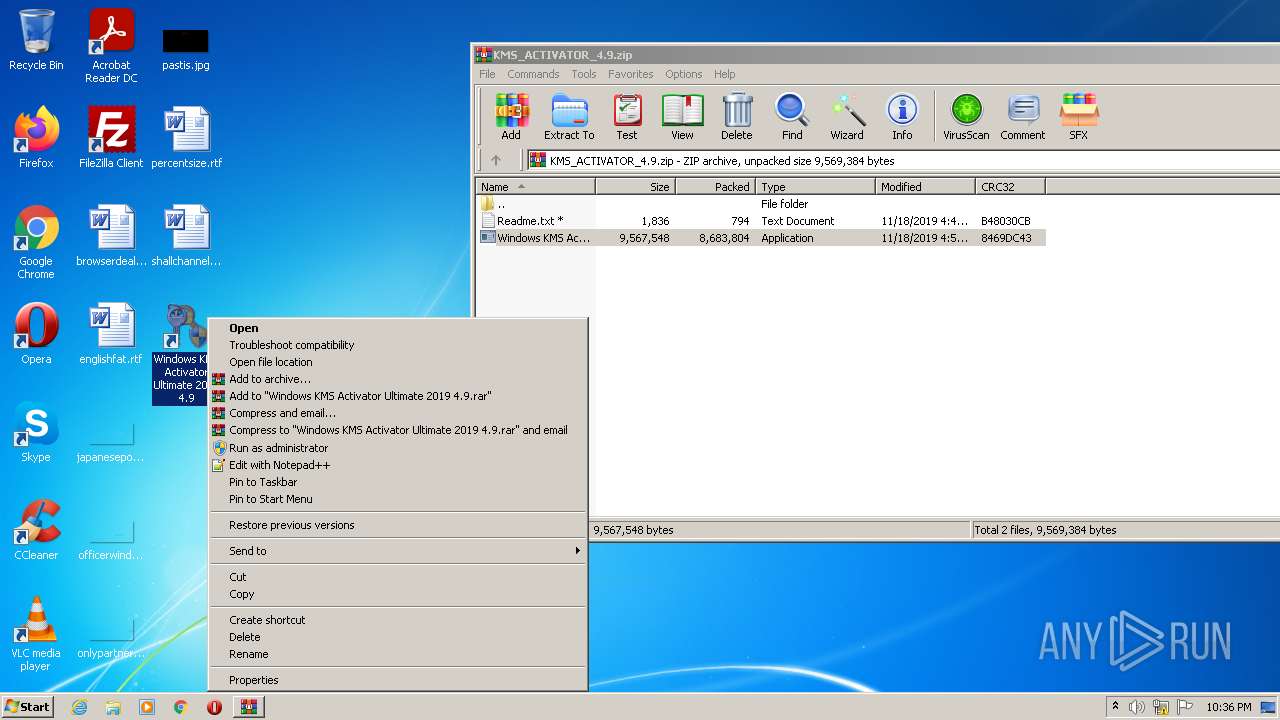Select the Firefox desktop shortcut

pyautogui.click(x=36, y=137)
